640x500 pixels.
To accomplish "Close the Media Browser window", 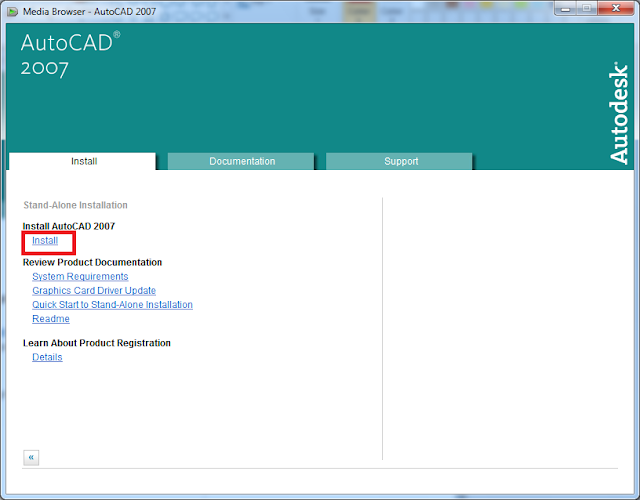I will [x=616, y=9].
